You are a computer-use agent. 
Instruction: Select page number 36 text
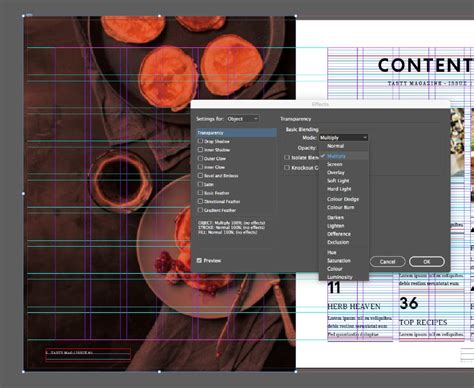click(408, 303)
